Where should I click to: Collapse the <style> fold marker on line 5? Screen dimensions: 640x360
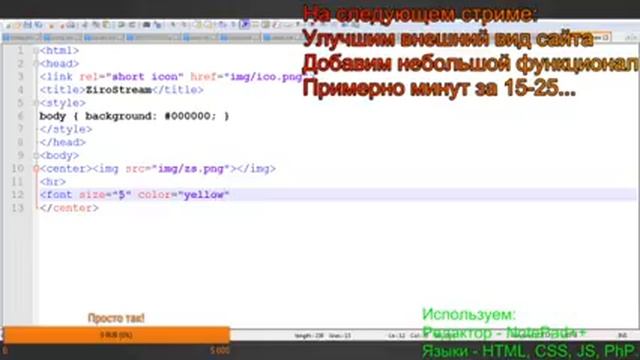[x=36, y=103]
